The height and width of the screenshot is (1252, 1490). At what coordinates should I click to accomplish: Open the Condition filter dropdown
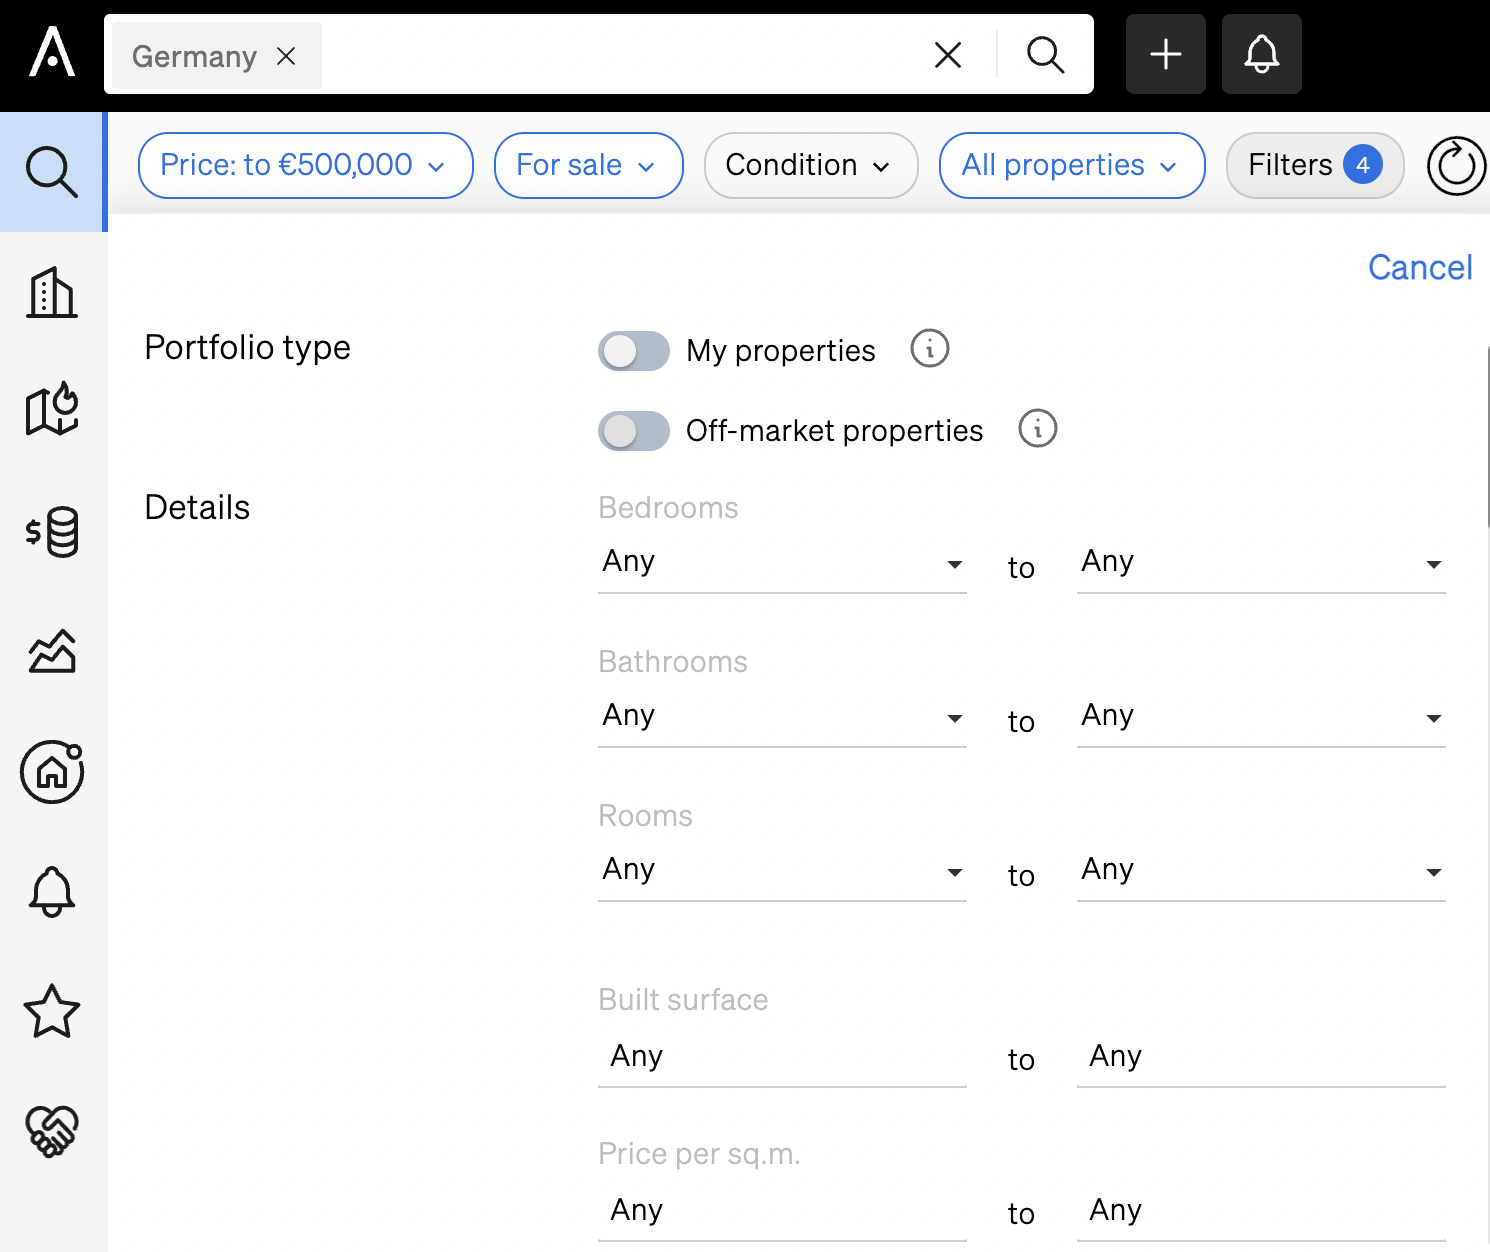[x=810, y=165]
